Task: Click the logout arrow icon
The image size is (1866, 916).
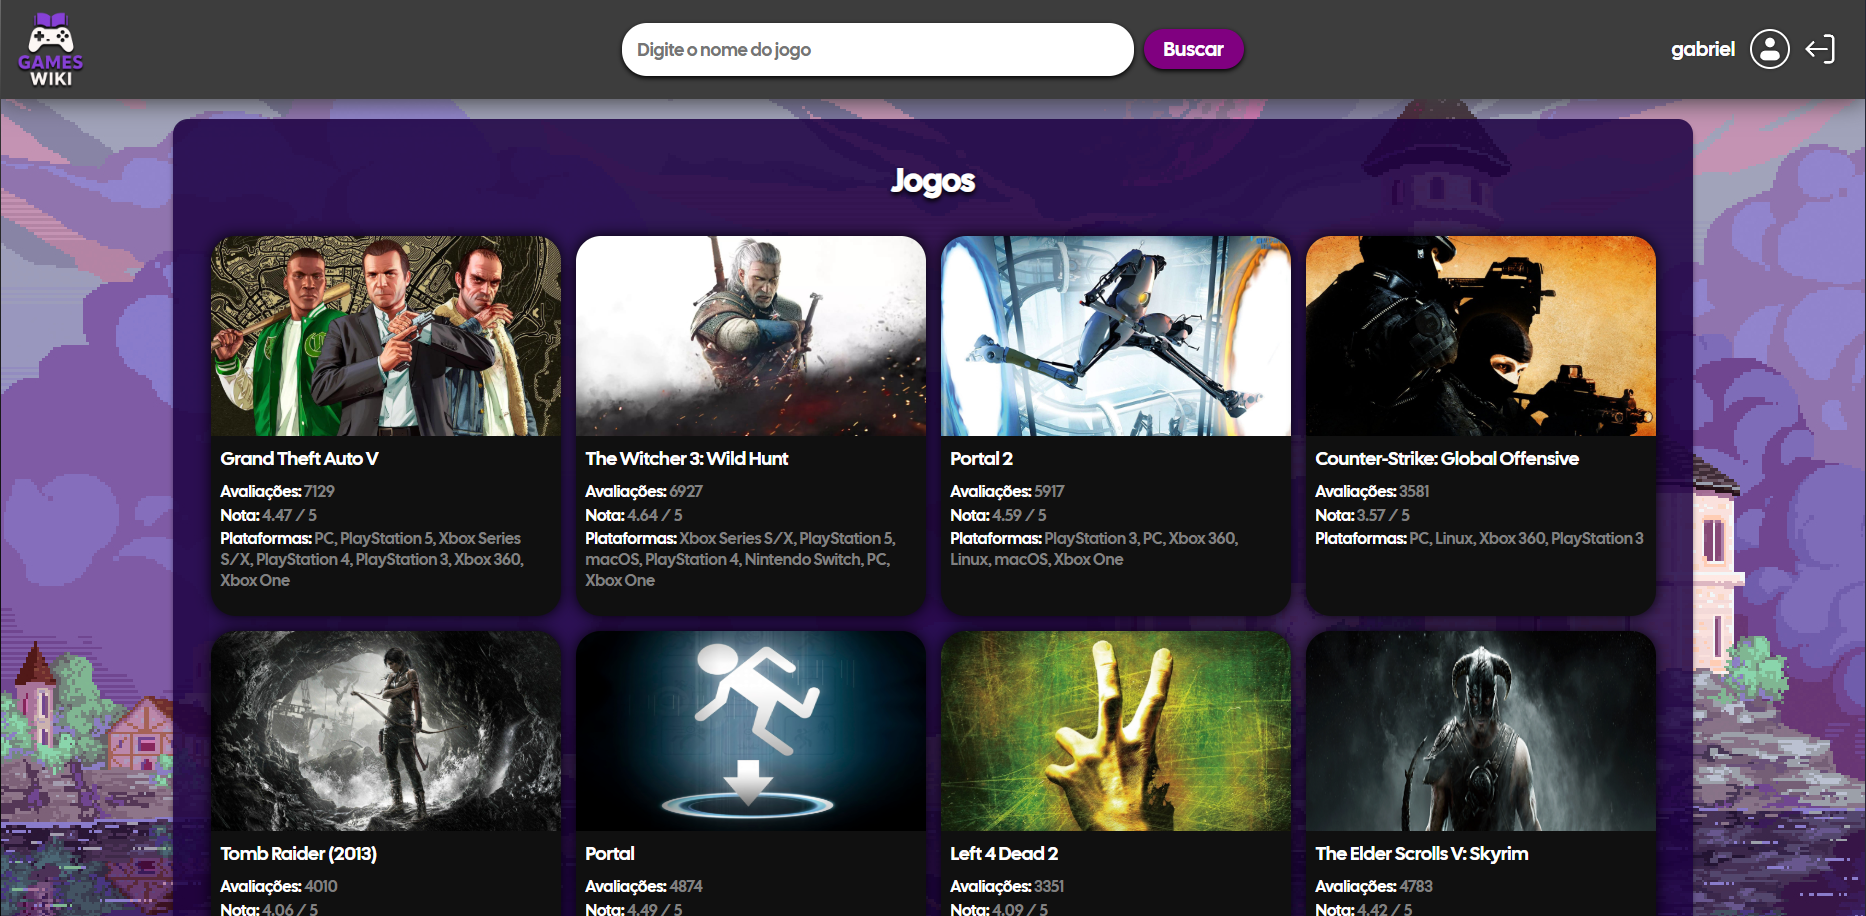Action: (1820, 49)
